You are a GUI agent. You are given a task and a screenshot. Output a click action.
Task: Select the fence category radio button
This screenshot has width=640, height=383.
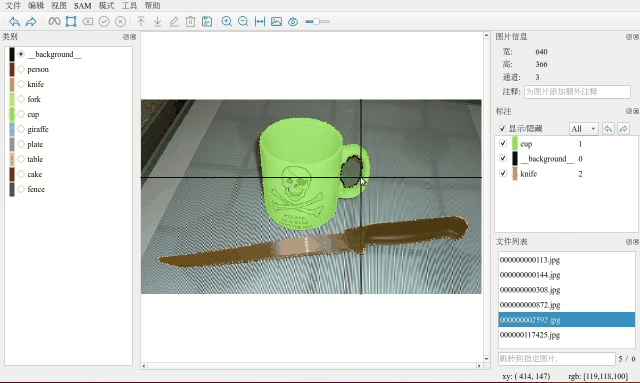pyautogui.click(x=21, y=189)
